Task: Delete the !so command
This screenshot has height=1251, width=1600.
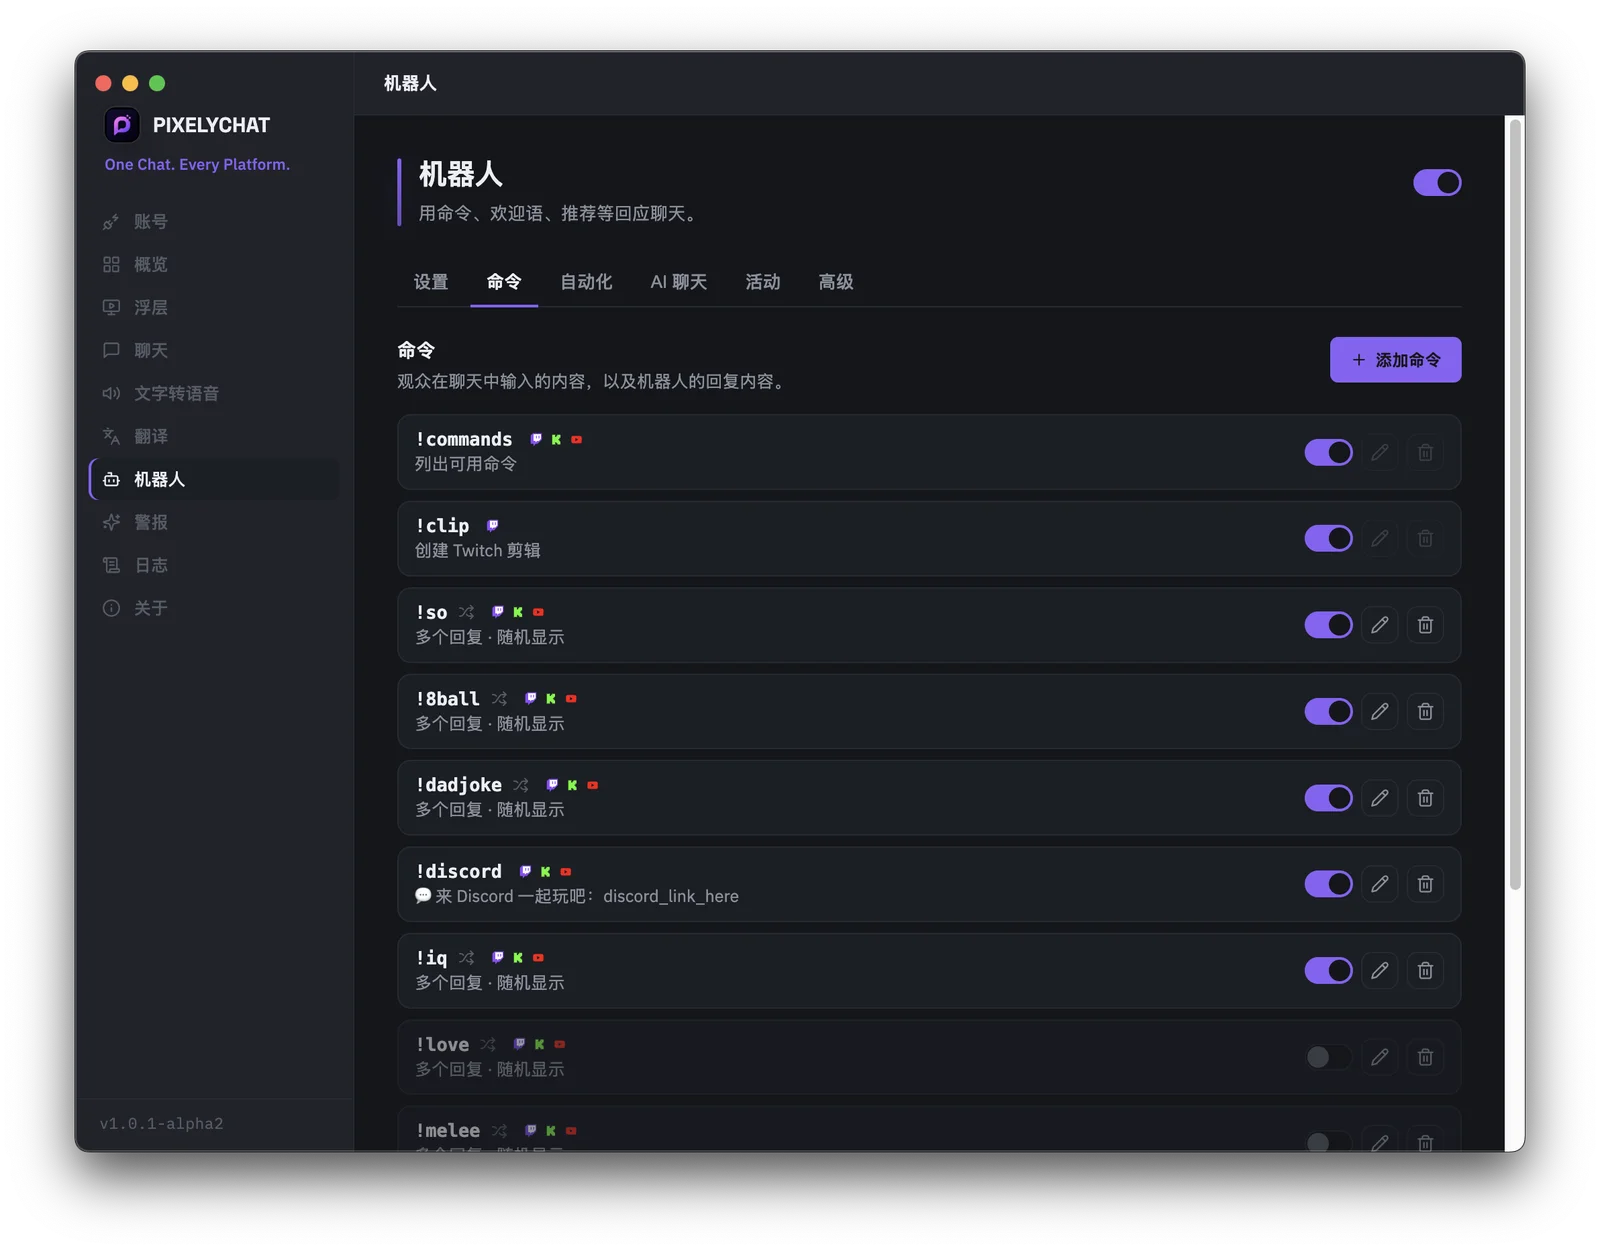Action: point(1425,625)
